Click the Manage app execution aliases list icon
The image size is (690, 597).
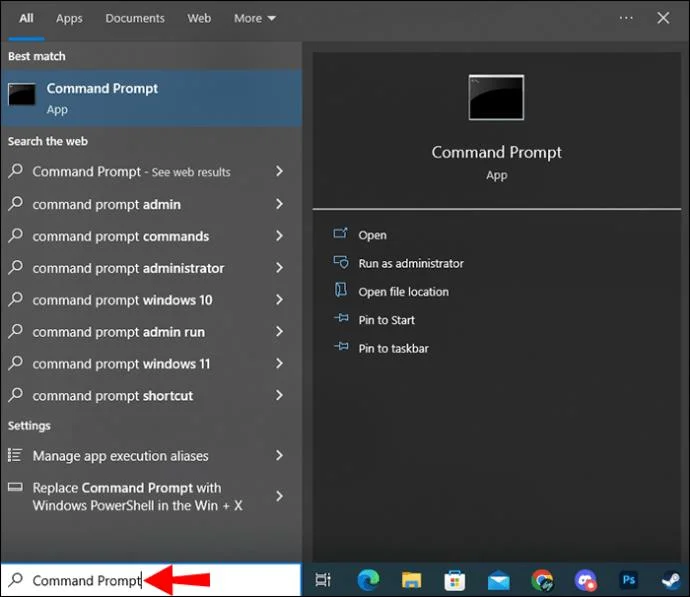15,455
